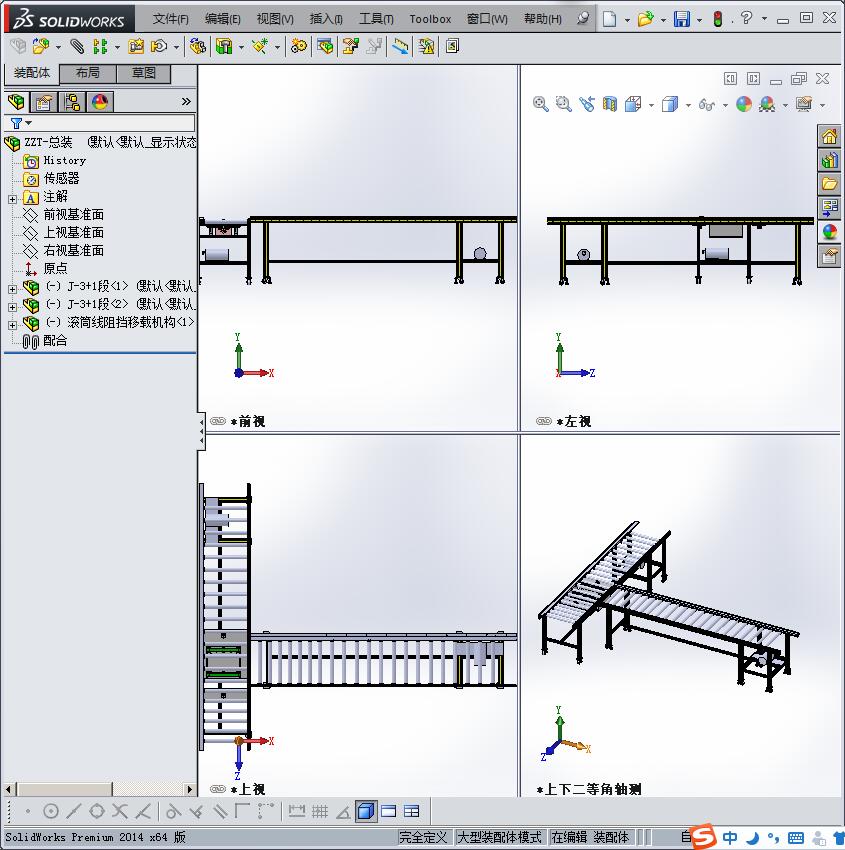Click the Edit Appearance color-ball icon
The width and height of the screenshot is (845, 850).
(x=744, y=104)
